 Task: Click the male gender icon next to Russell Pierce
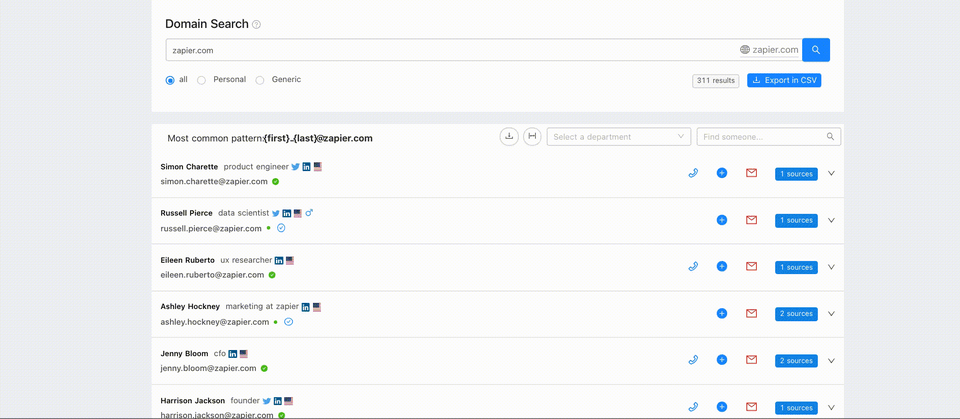[309, 213]
